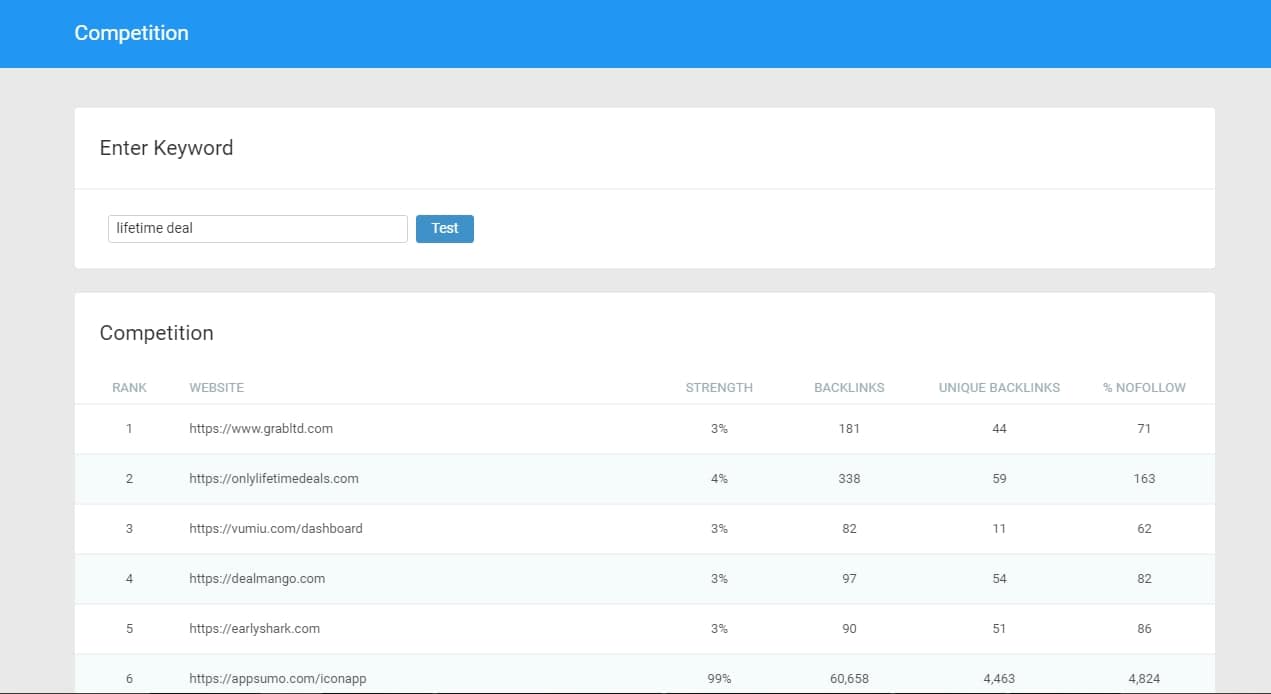Select the 338 backlinks cell
Screen dimensions: 1271x694
(849, 479)
